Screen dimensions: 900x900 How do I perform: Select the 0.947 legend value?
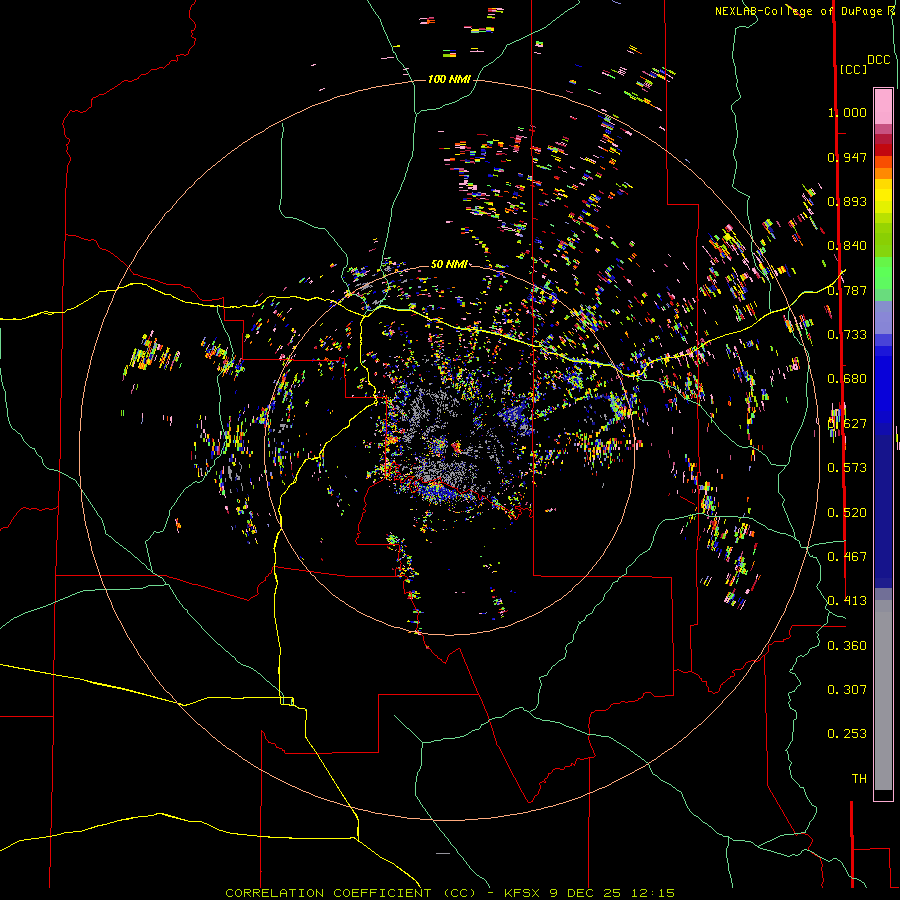pyautogui.click(x=847, y=157)
